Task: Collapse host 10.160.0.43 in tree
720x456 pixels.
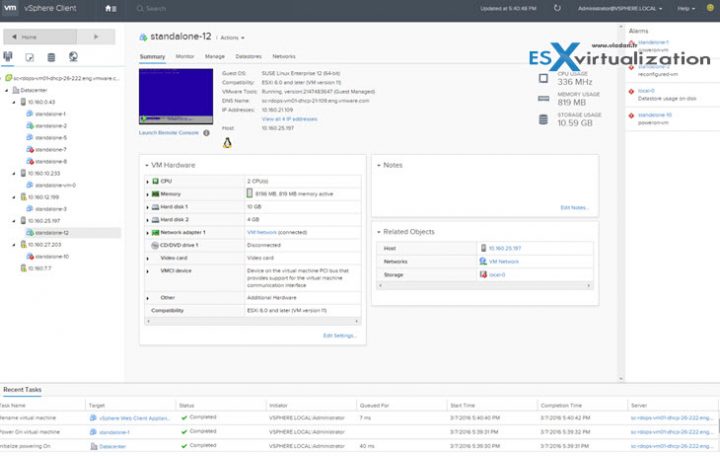Action: point(14,102)
